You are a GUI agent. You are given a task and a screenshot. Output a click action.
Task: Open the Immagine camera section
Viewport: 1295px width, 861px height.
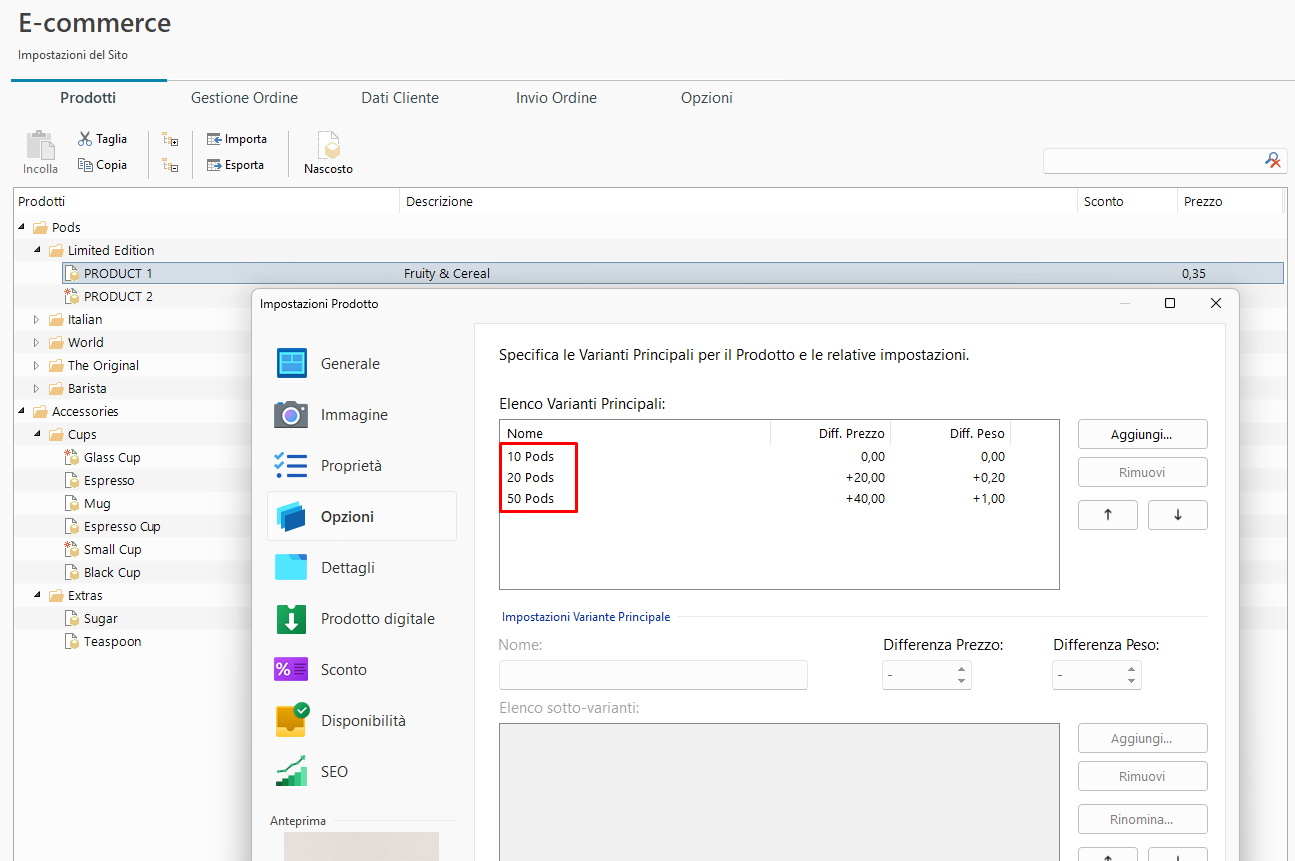point(362,415)
